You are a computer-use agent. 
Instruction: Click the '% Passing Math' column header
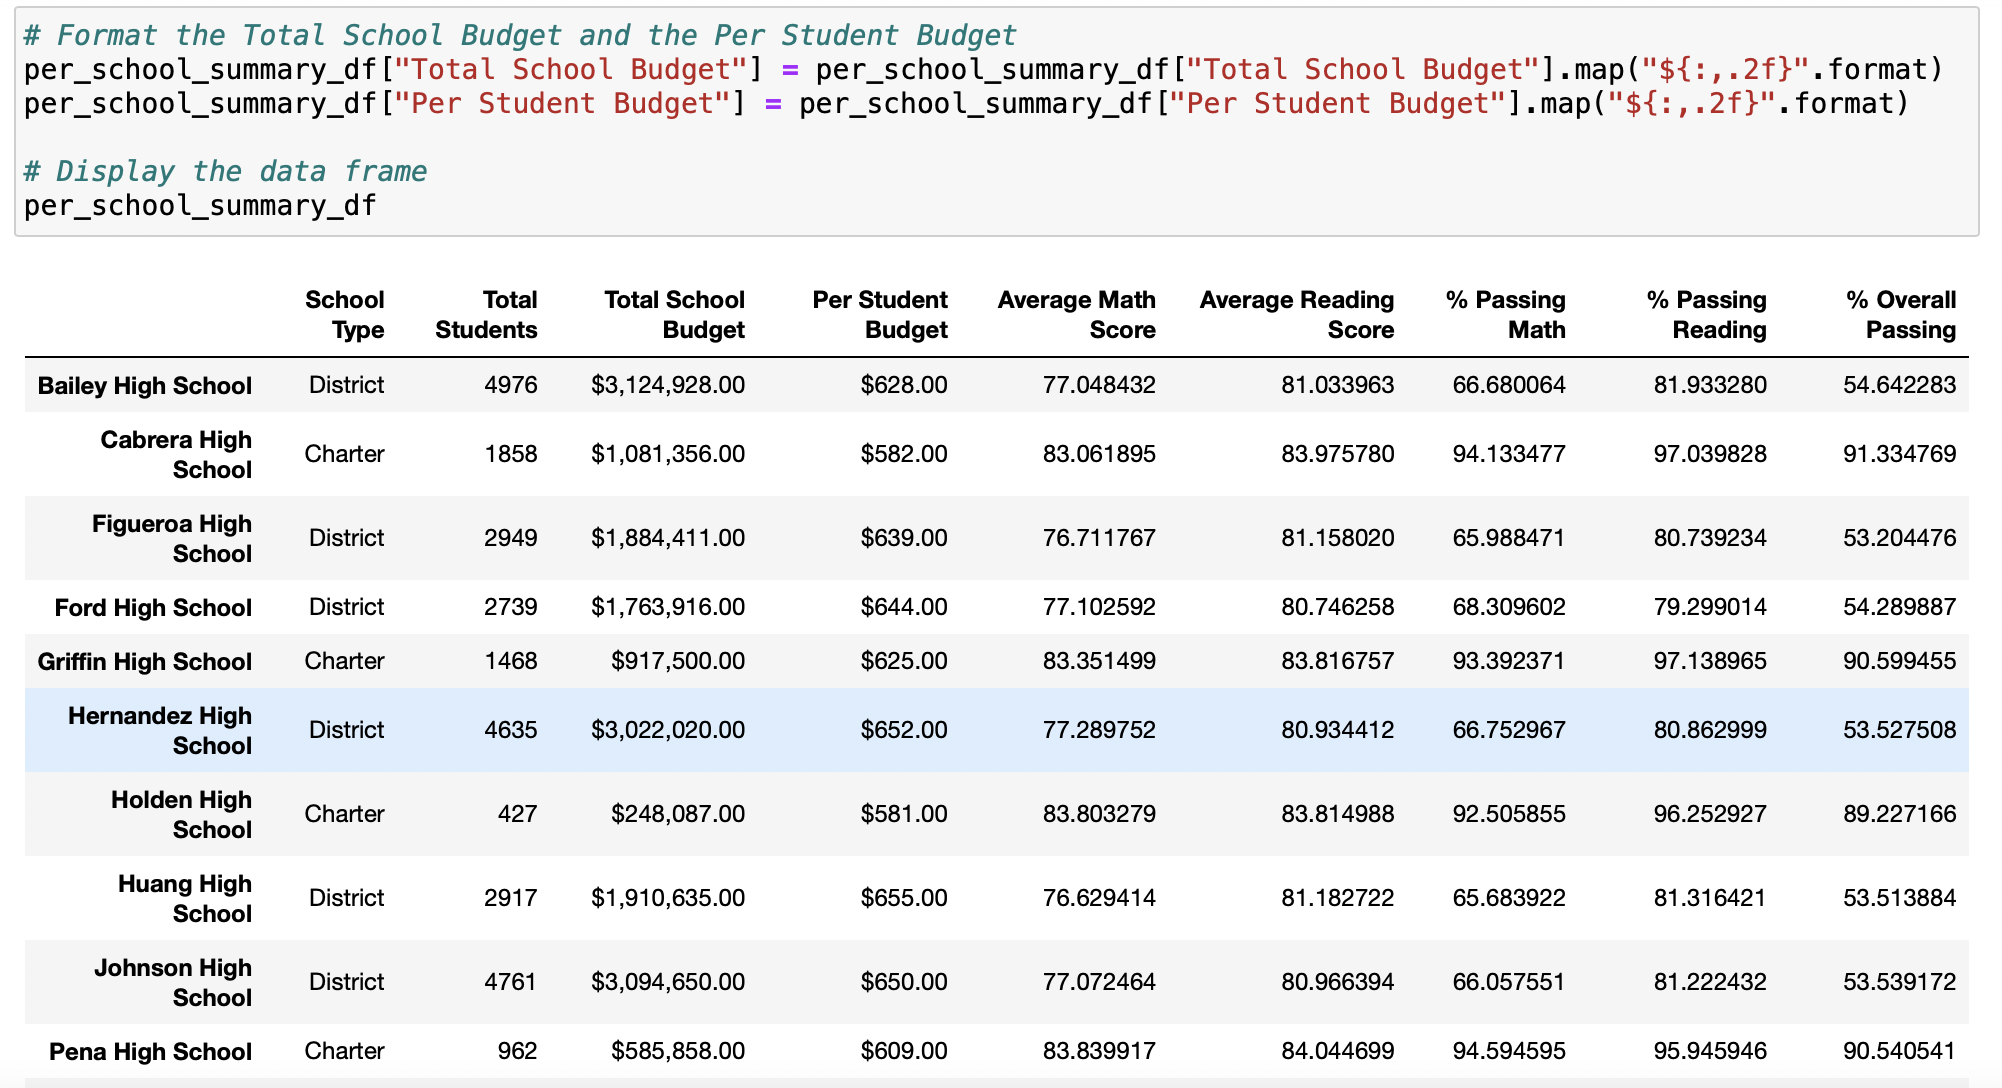pyautogui.click(x=1505, y=315)
